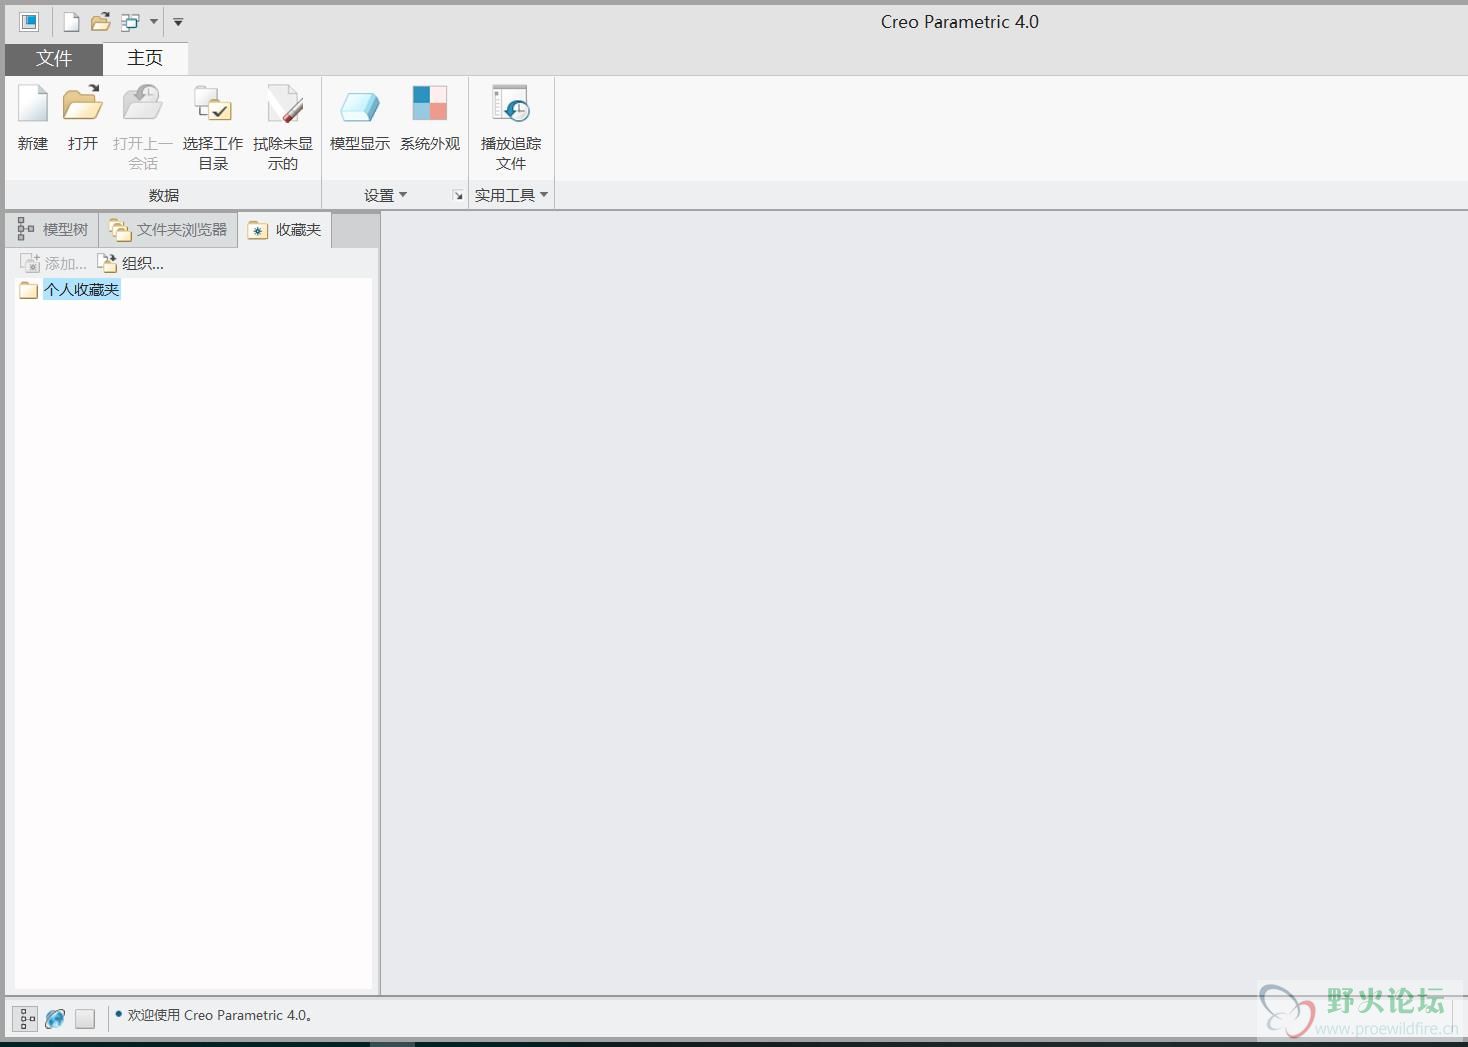The height and width of the screenshot is (1047, 1468).
Task: Expand the 设置 group dropdown
Action: click(x=386, y=195)
